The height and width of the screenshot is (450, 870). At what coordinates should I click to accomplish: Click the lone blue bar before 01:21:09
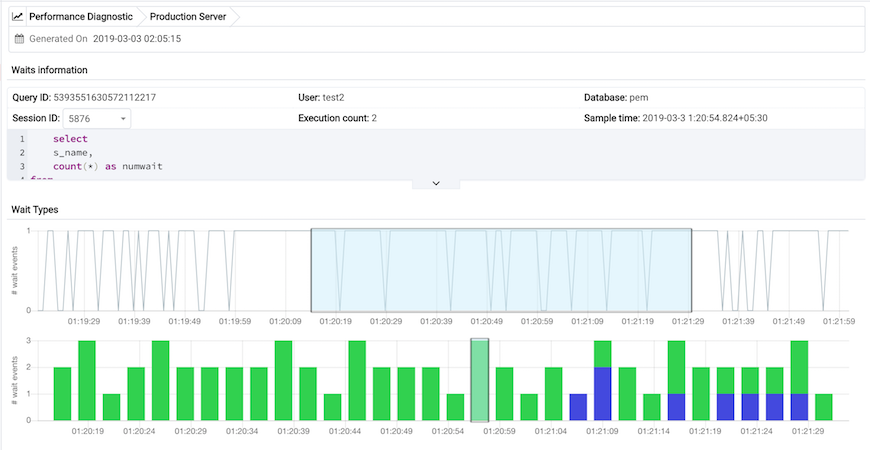pos(578,407)
